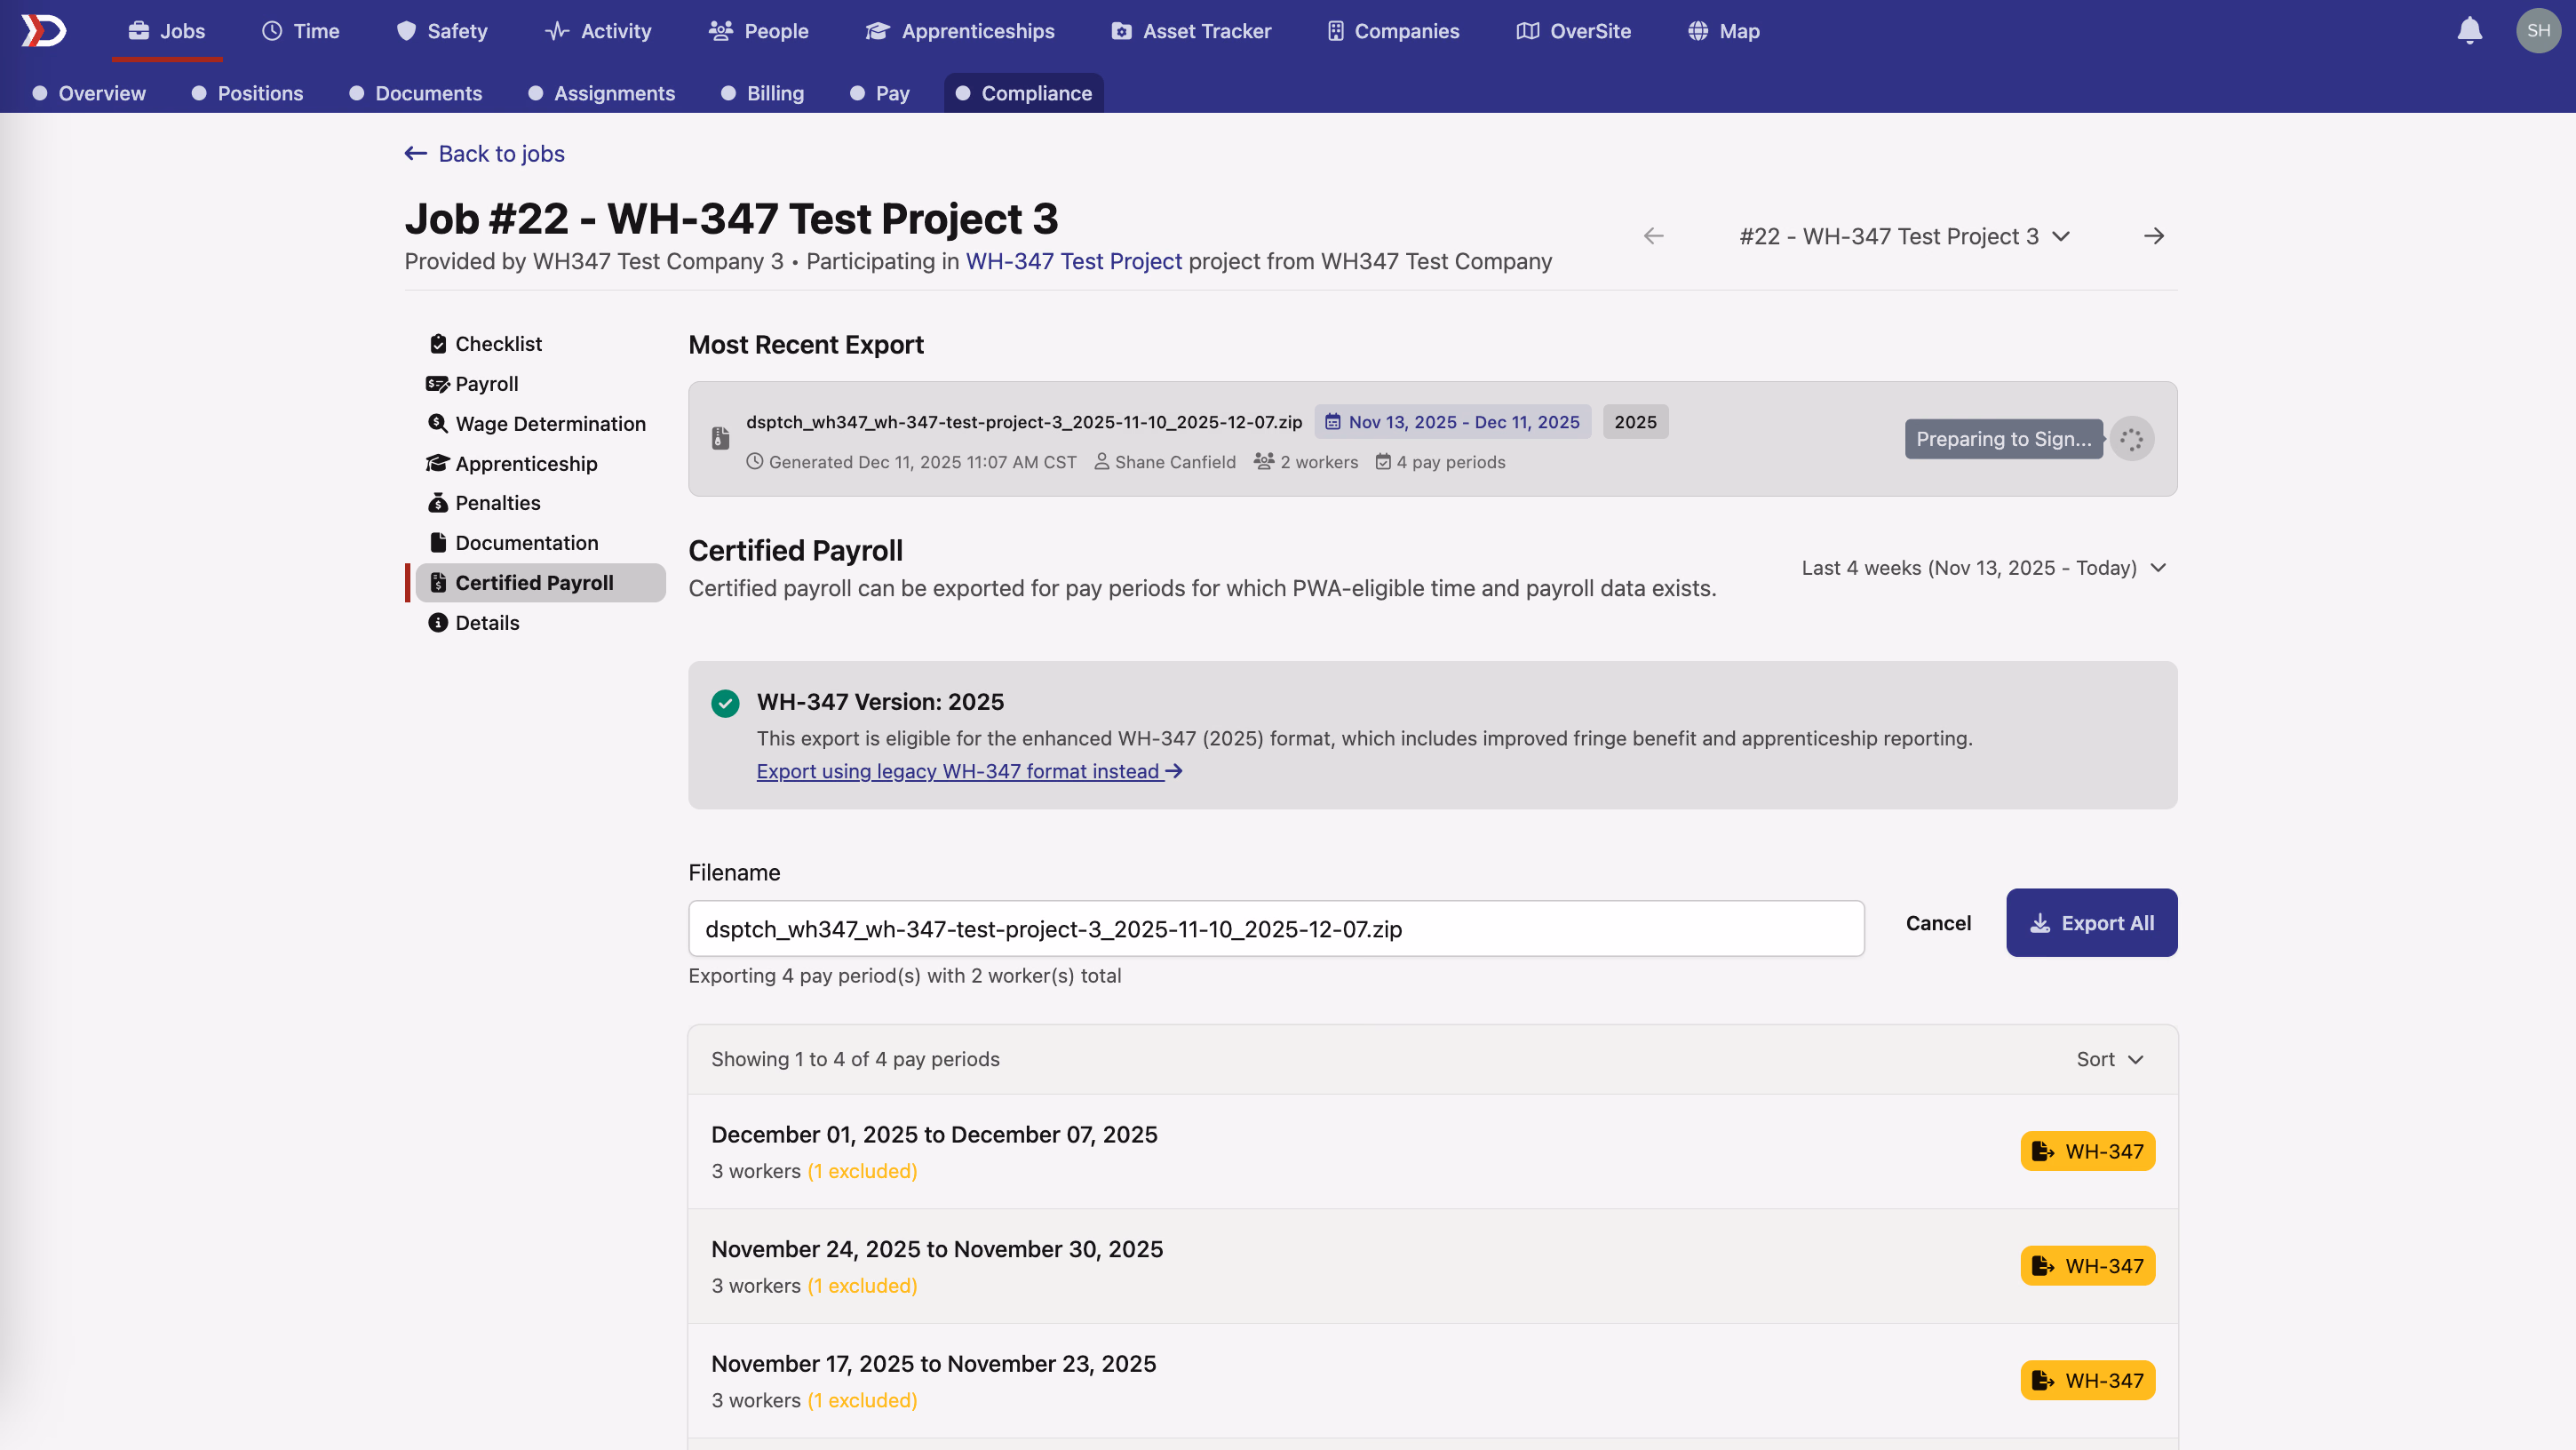Cancel the certified payroll export

point(1938,923)
